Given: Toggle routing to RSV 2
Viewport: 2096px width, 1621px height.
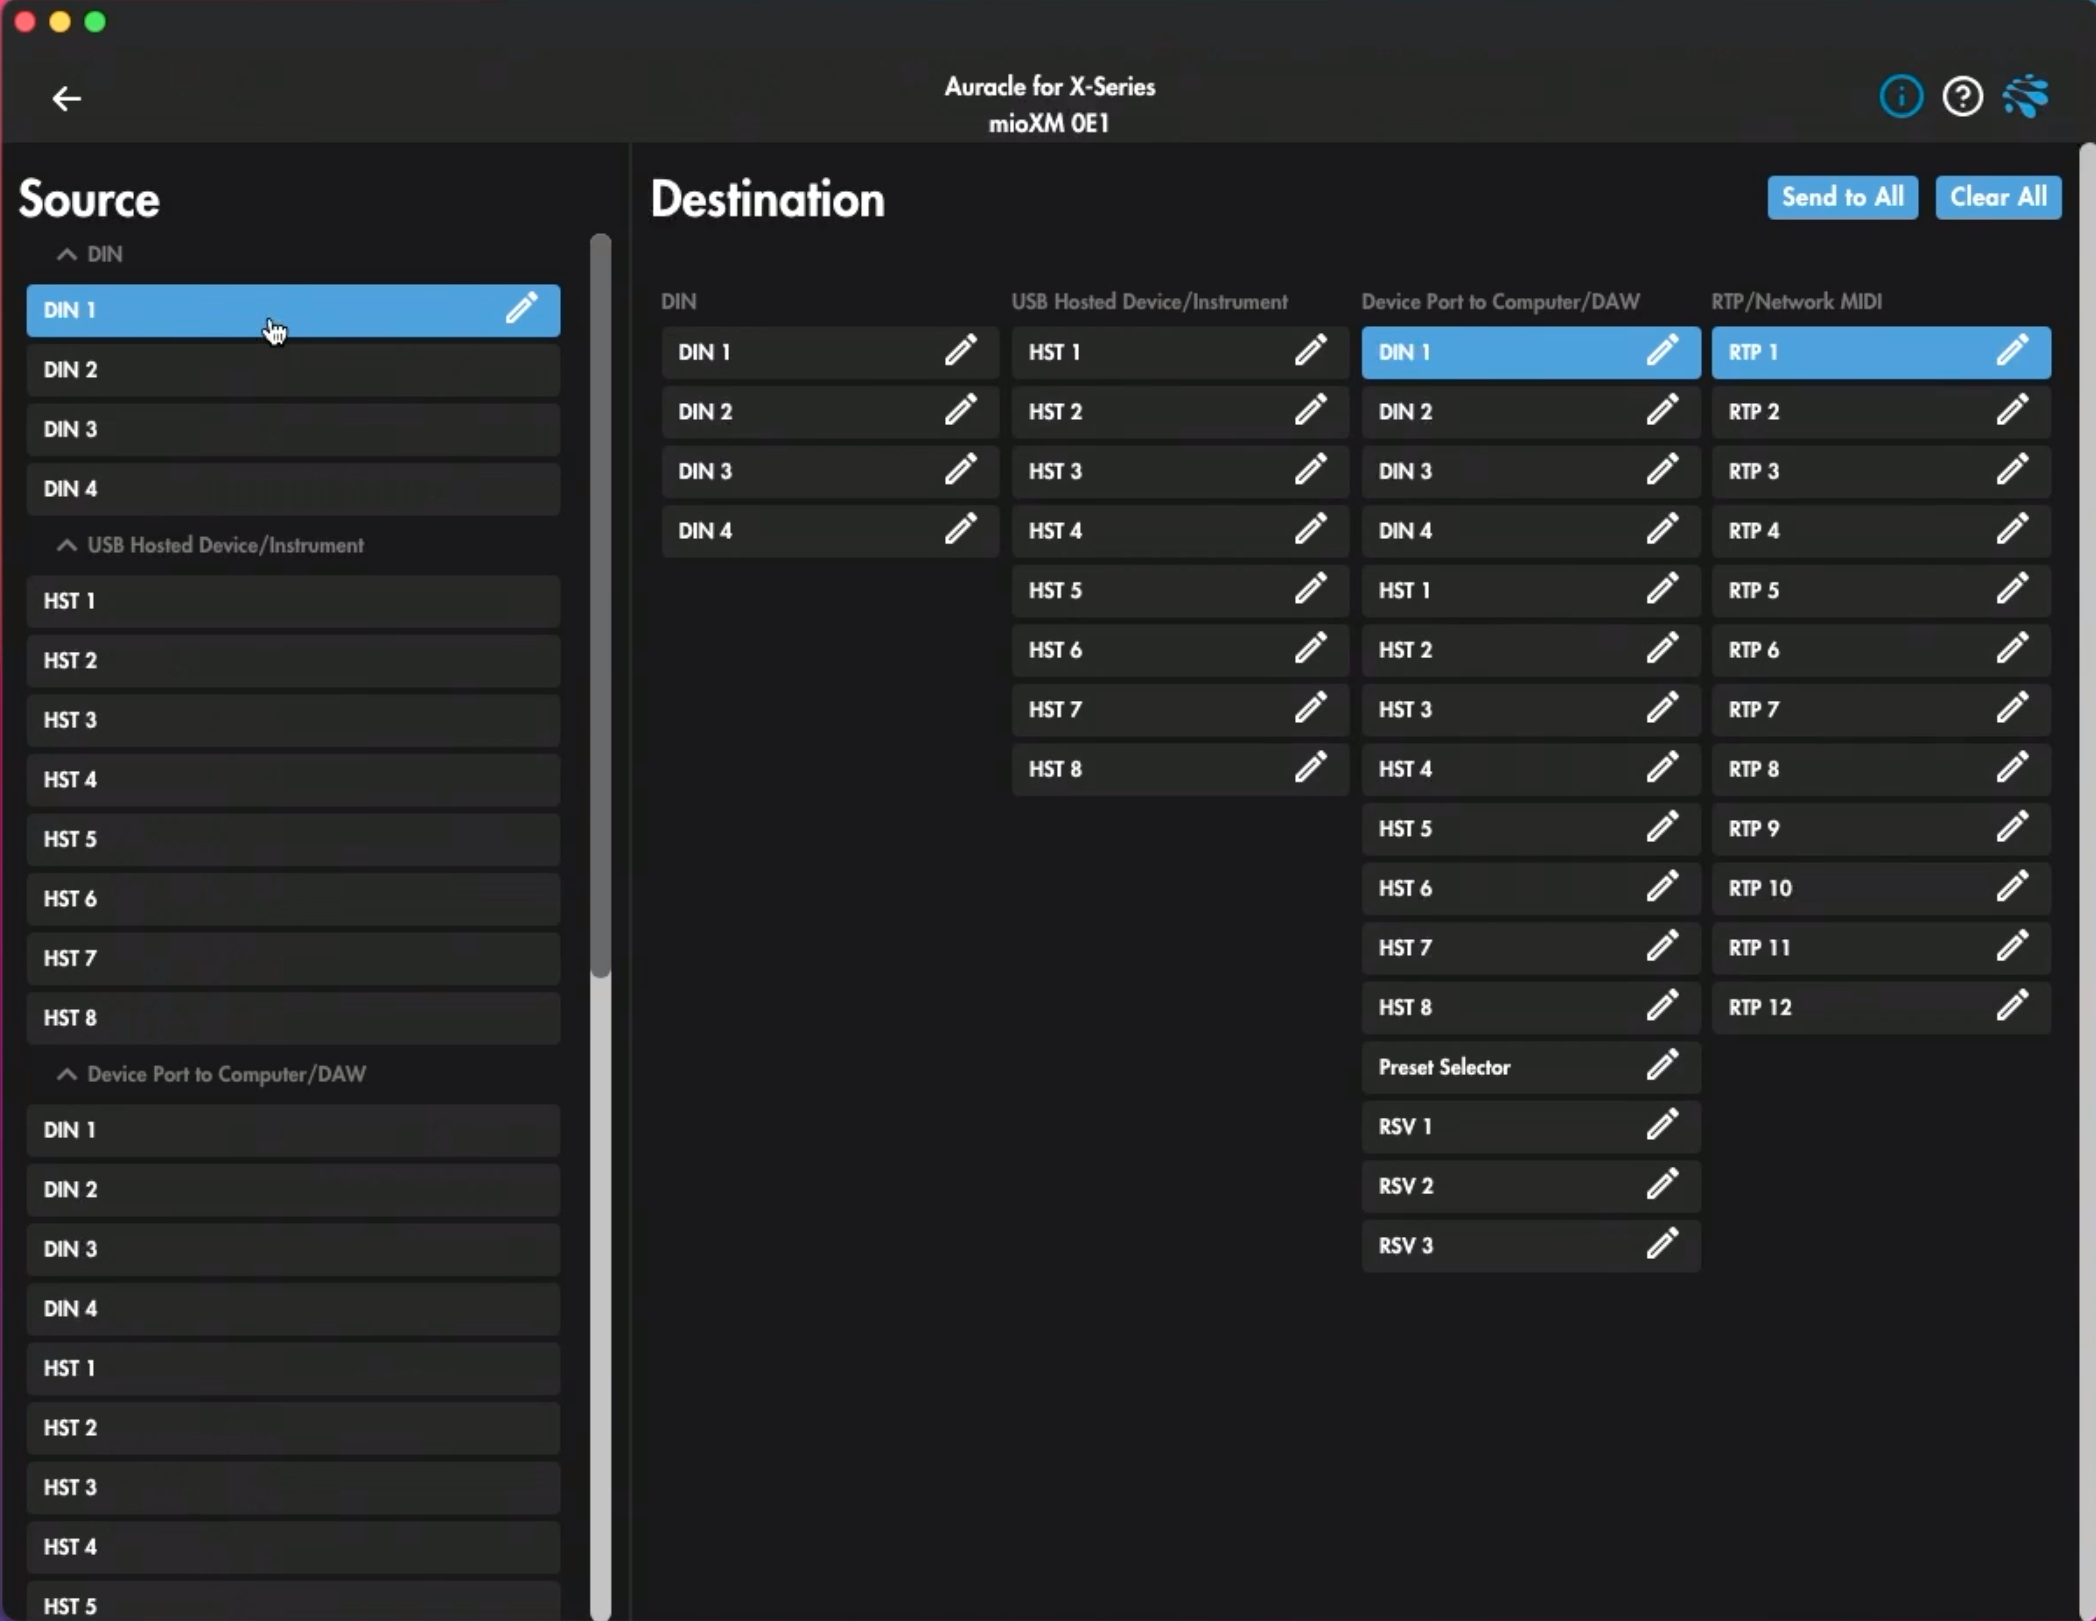Looking at the screenshot, I should pyautogui.click(x=1531, y=1186).
